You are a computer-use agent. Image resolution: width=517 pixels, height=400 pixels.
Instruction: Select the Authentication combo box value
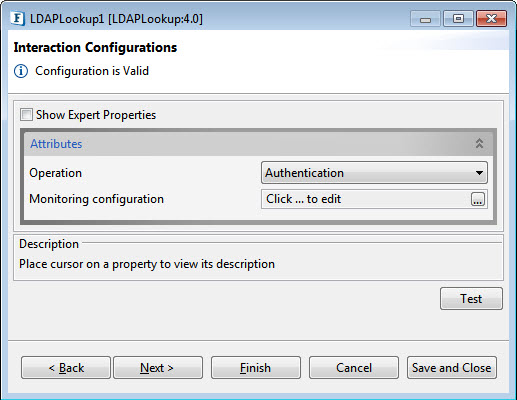coord(374,173)
